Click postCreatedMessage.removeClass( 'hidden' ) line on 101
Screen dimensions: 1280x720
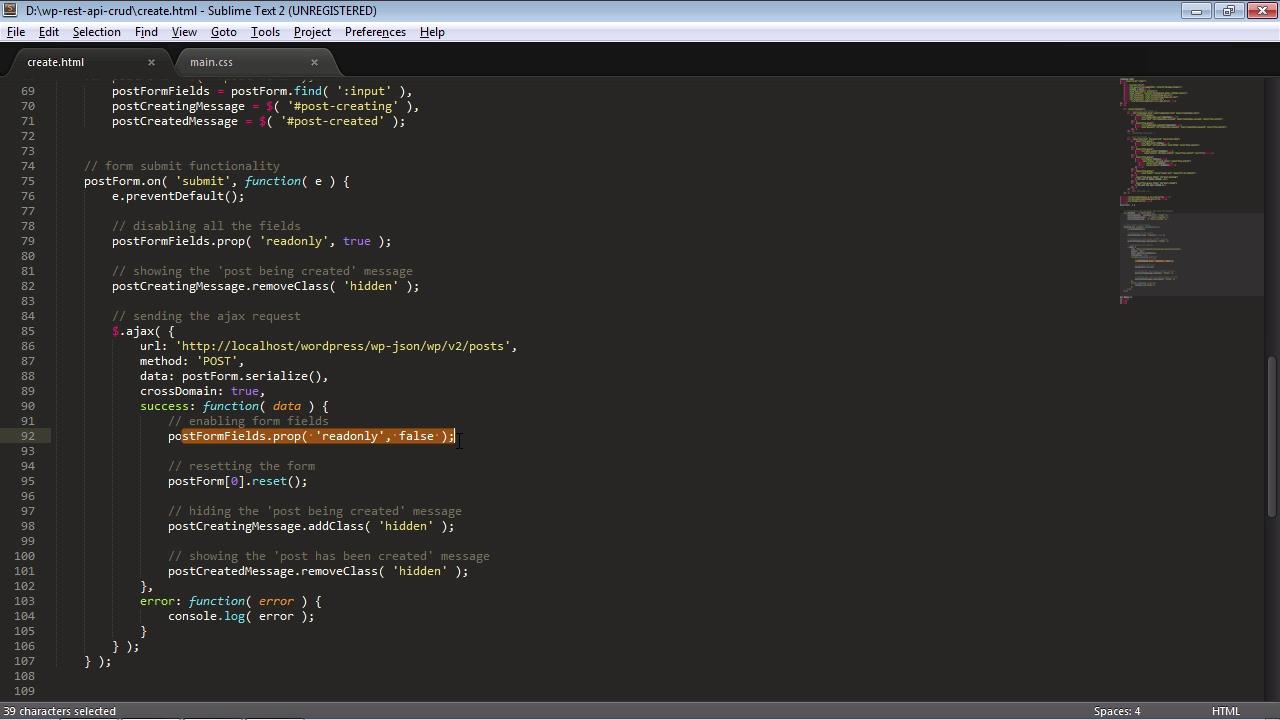tap(318, 571)
